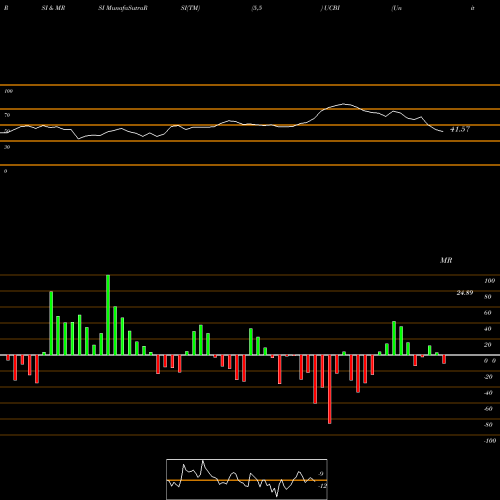The width and height of the screenshot is (500, 500).
Task: Click the RSI axis label 70
Action: pyautogui.click(x=7, y=115)
